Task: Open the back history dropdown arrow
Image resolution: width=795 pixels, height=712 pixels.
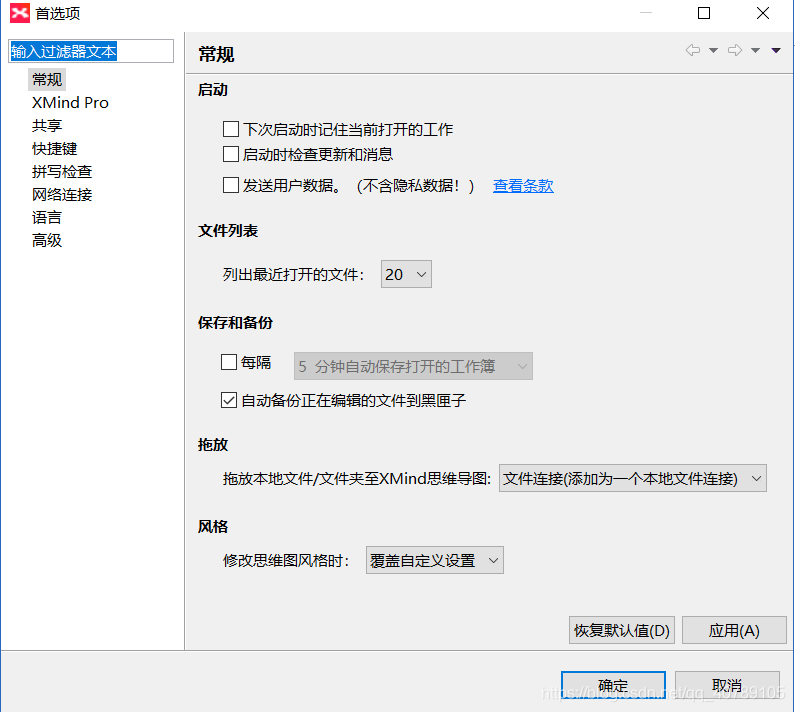Action: [x=713, y=50]
